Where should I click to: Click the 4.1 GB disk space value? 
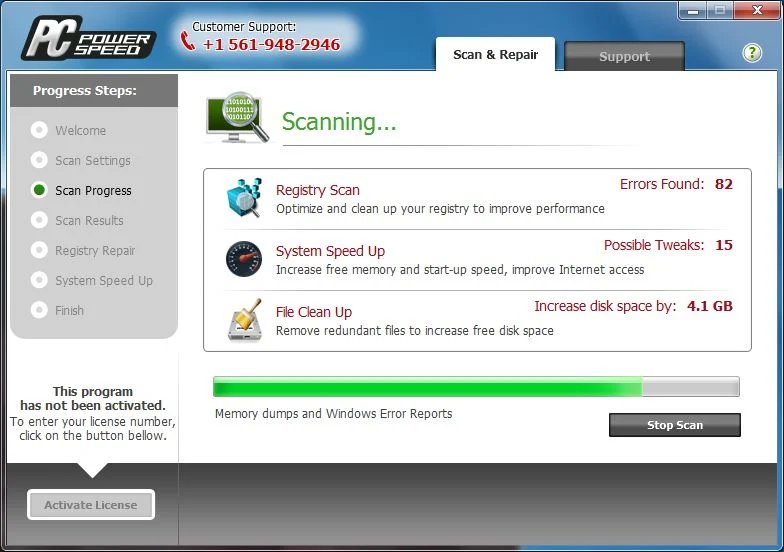point(710,306)
